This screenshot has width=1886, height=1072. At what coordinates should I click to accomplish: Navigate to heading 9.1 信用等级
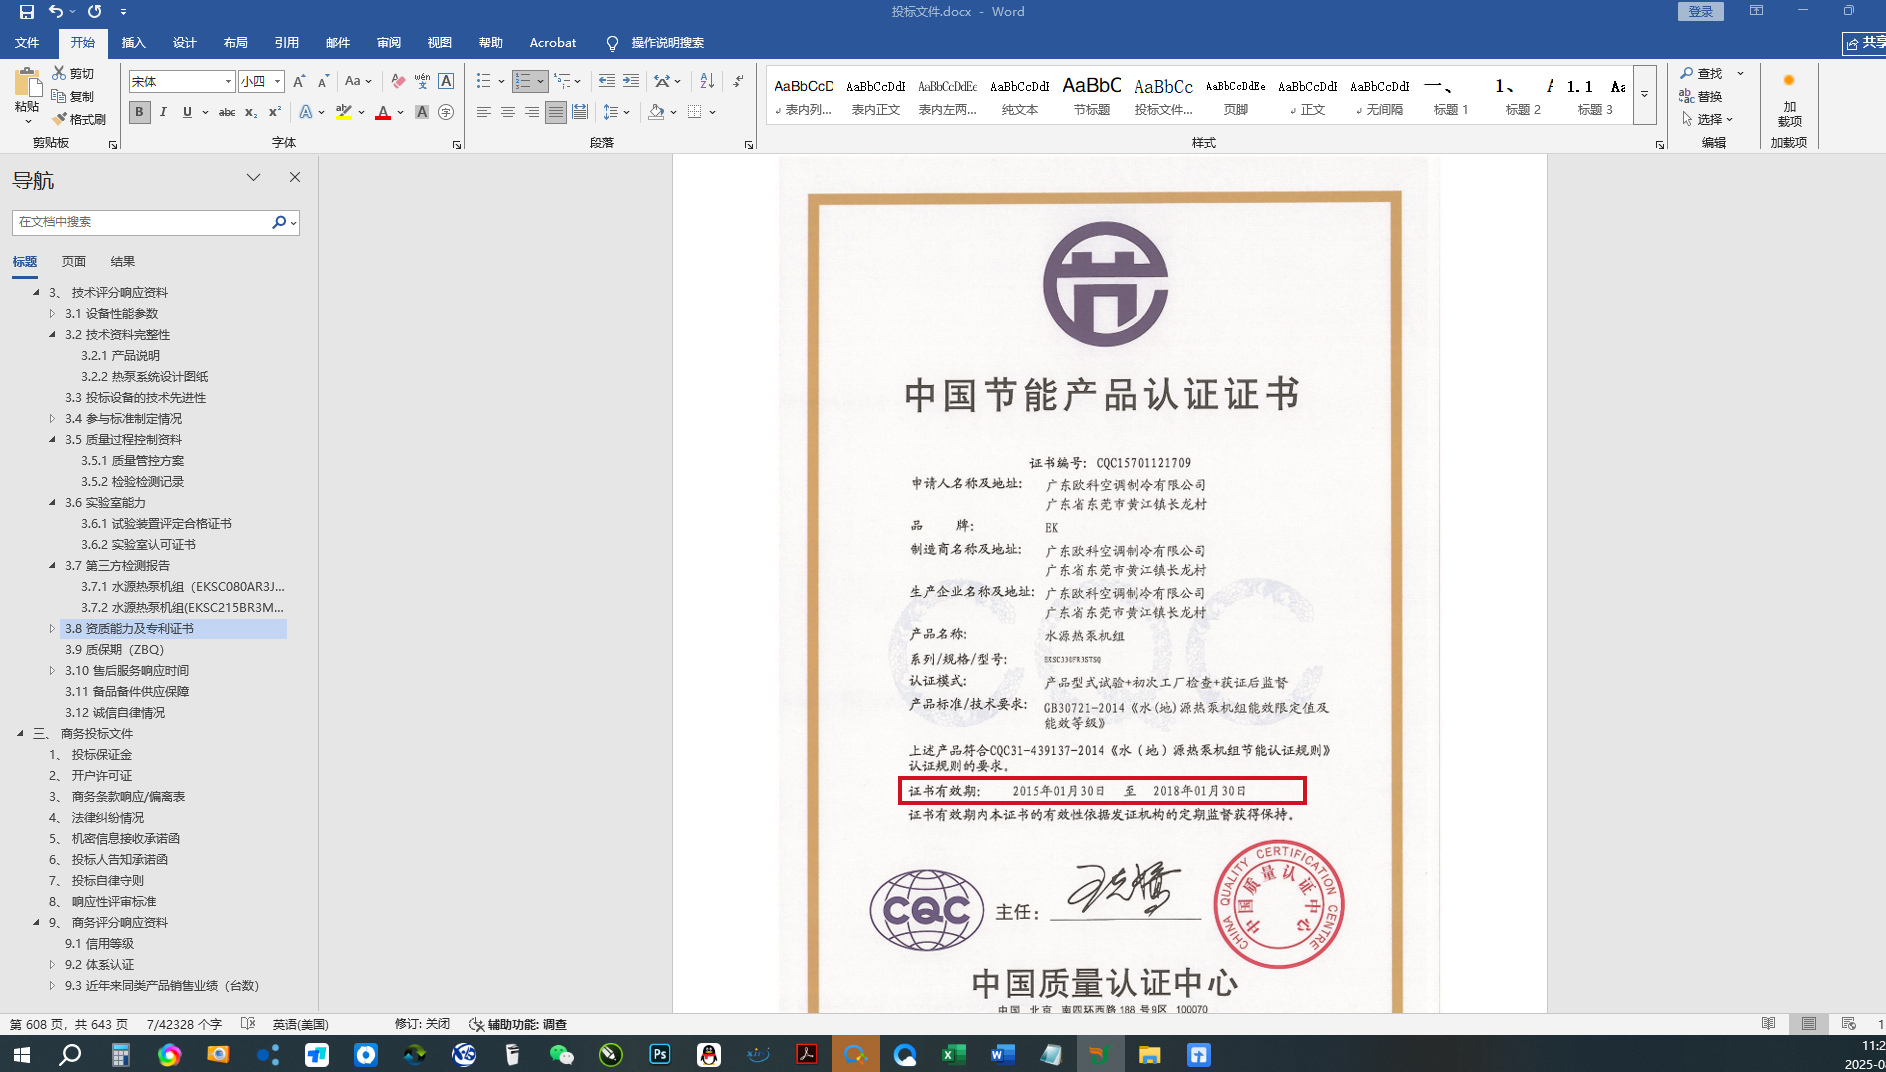[x=99, y=943]
